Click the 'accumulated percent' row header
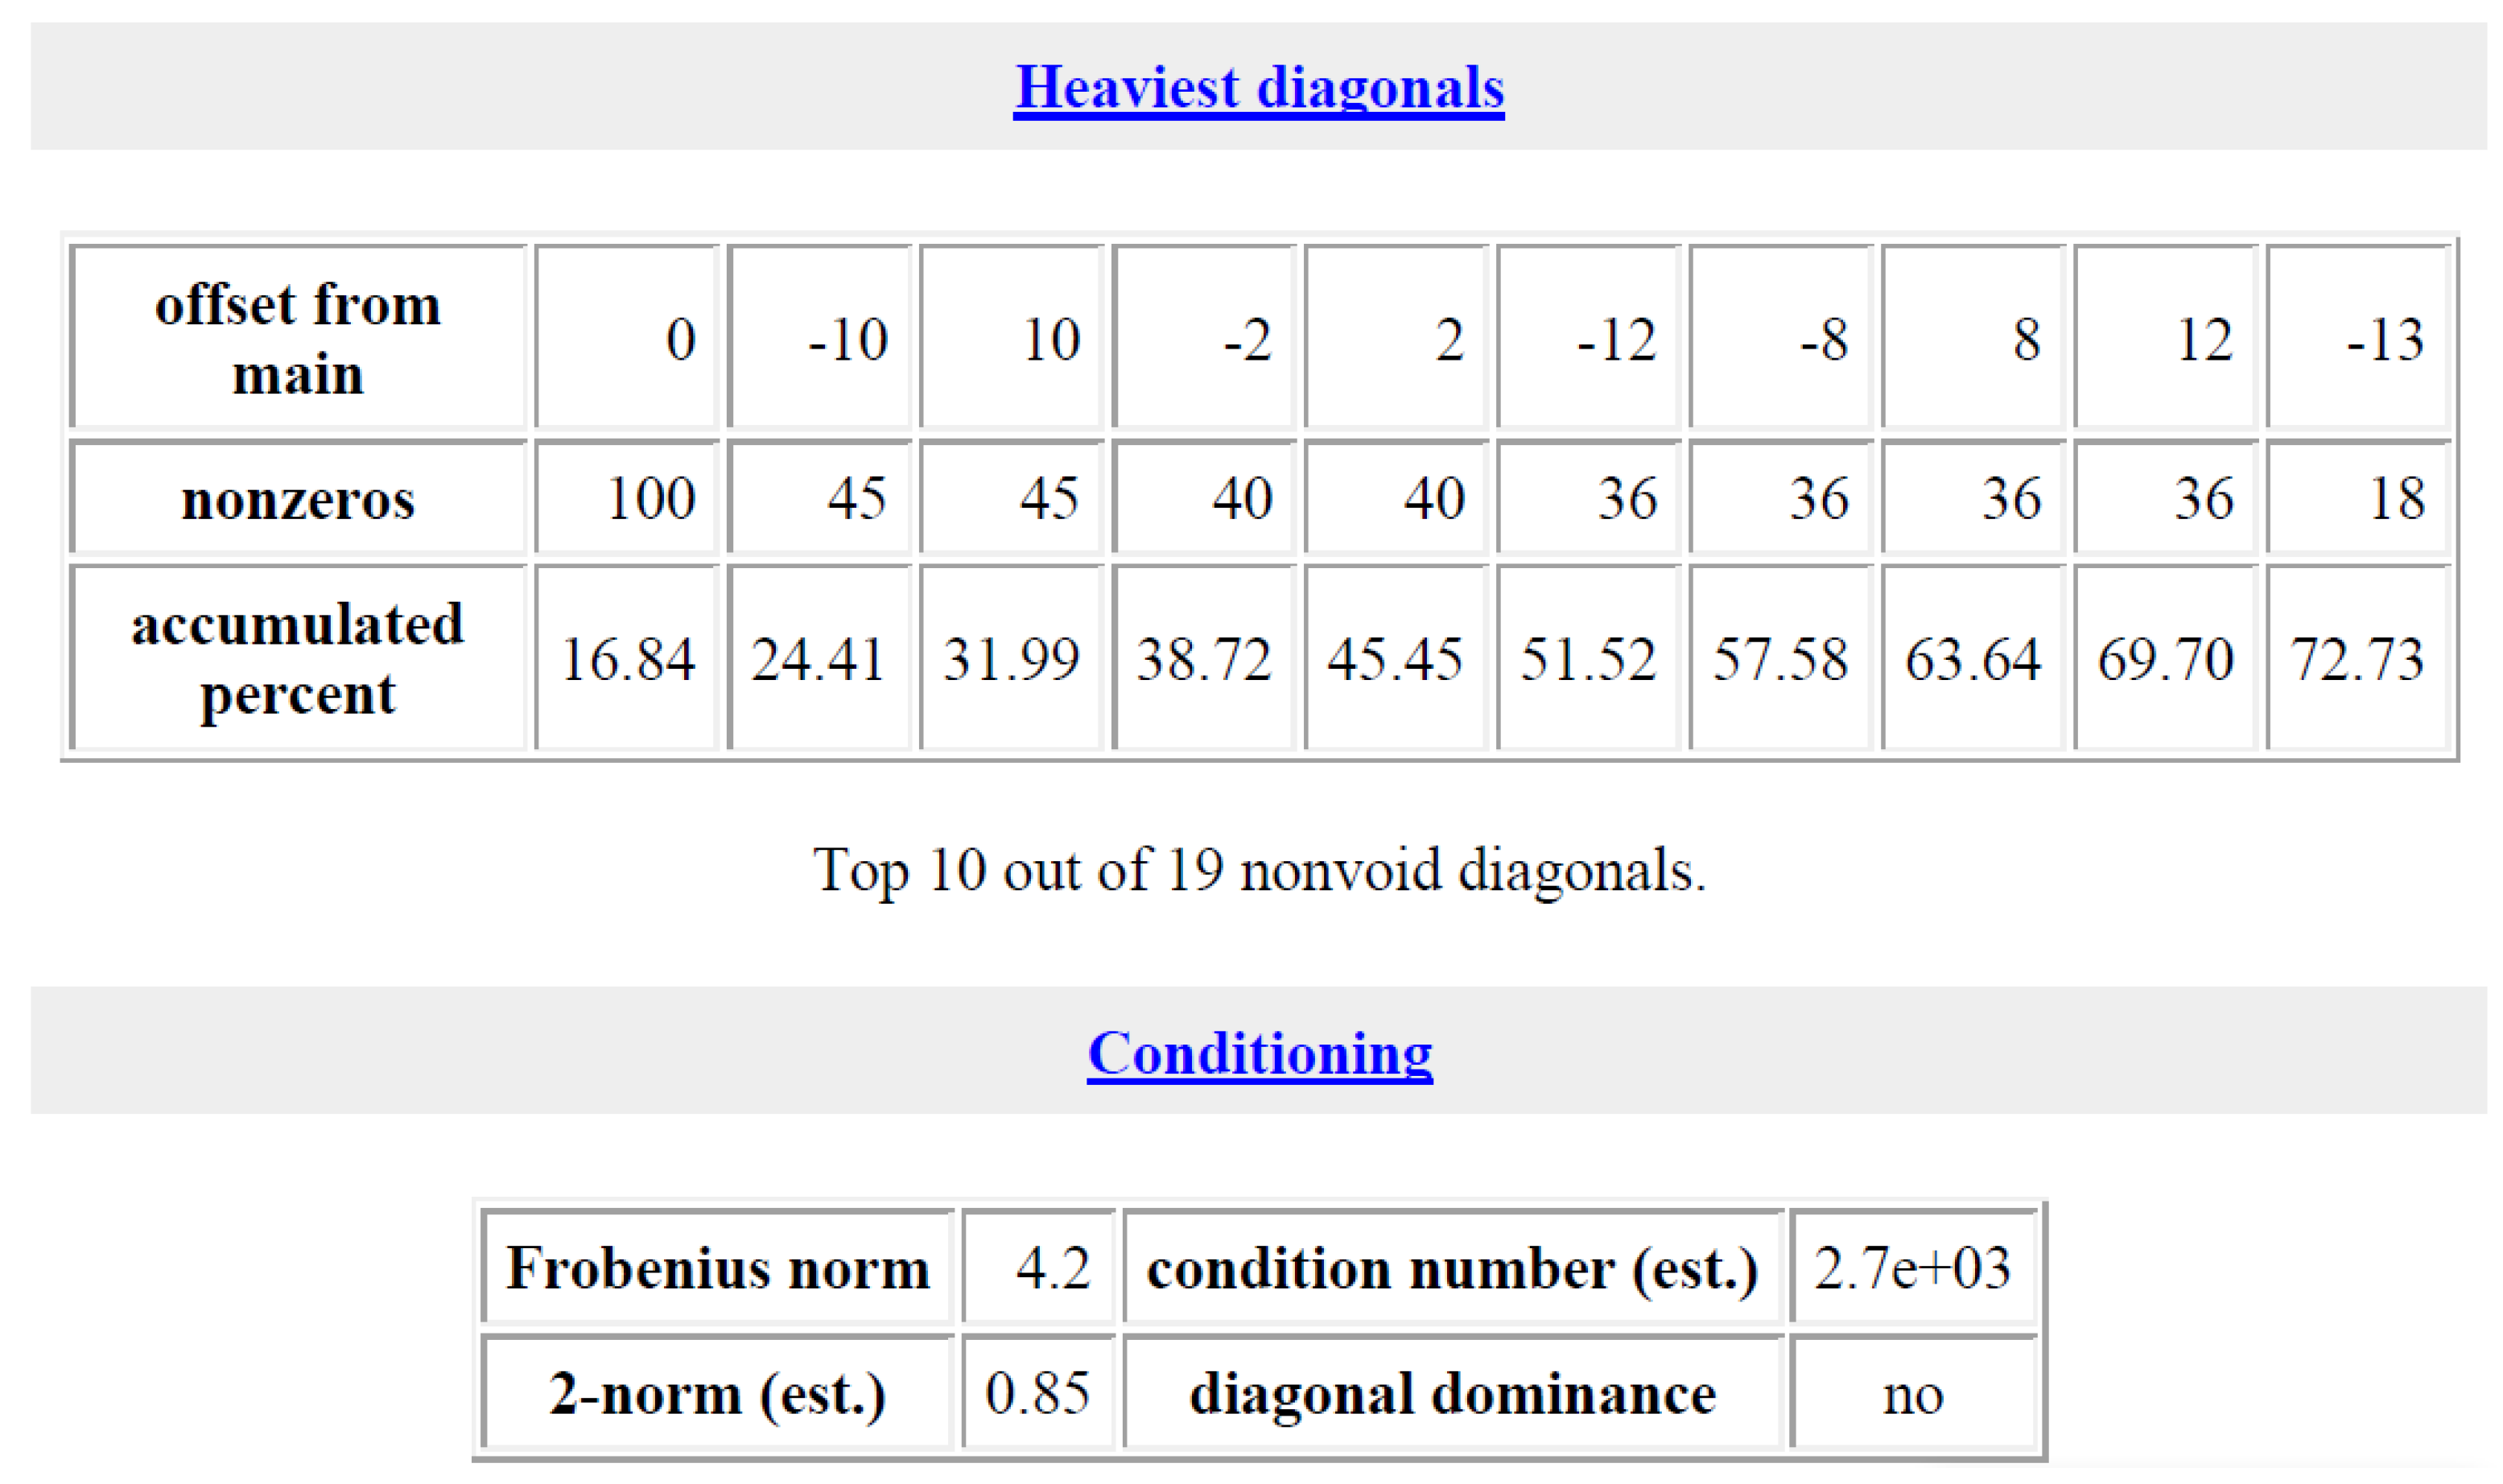The width and height of the screenshot is (2503, 1484). [298, 658]
